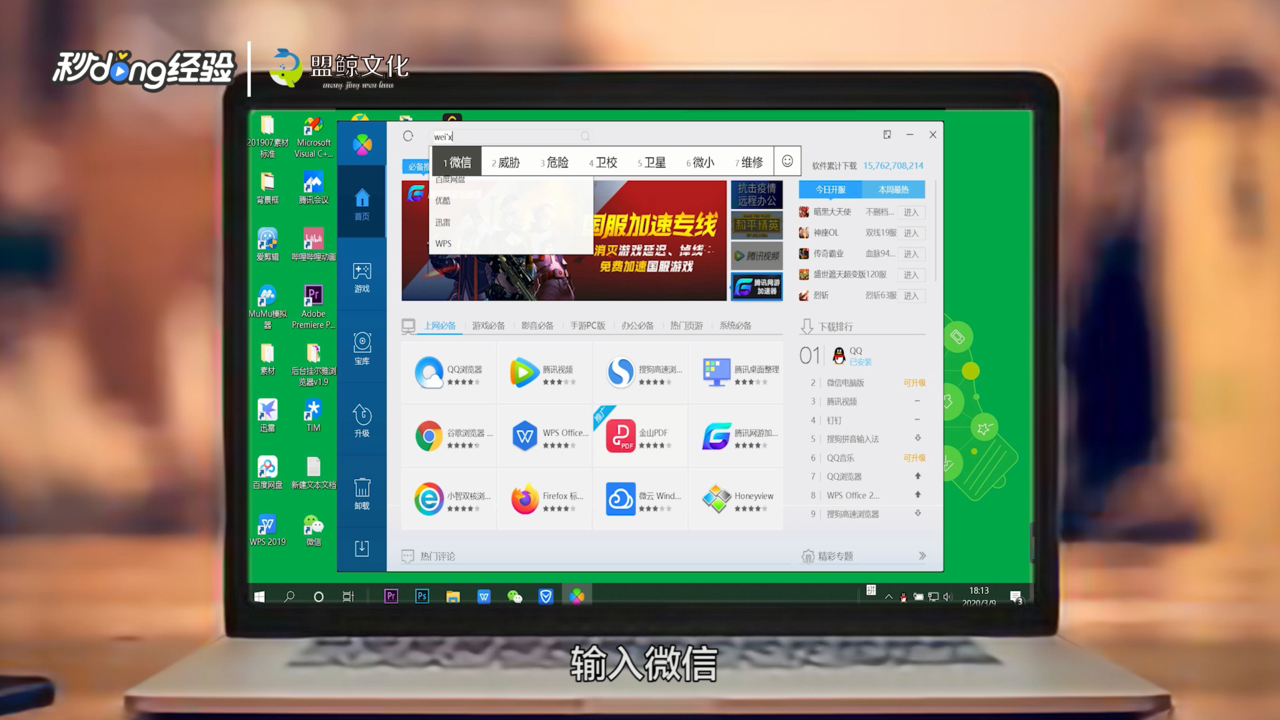Switch to the 上网必备 tab
Screen dimensions: 1280x720
(439, 326)
